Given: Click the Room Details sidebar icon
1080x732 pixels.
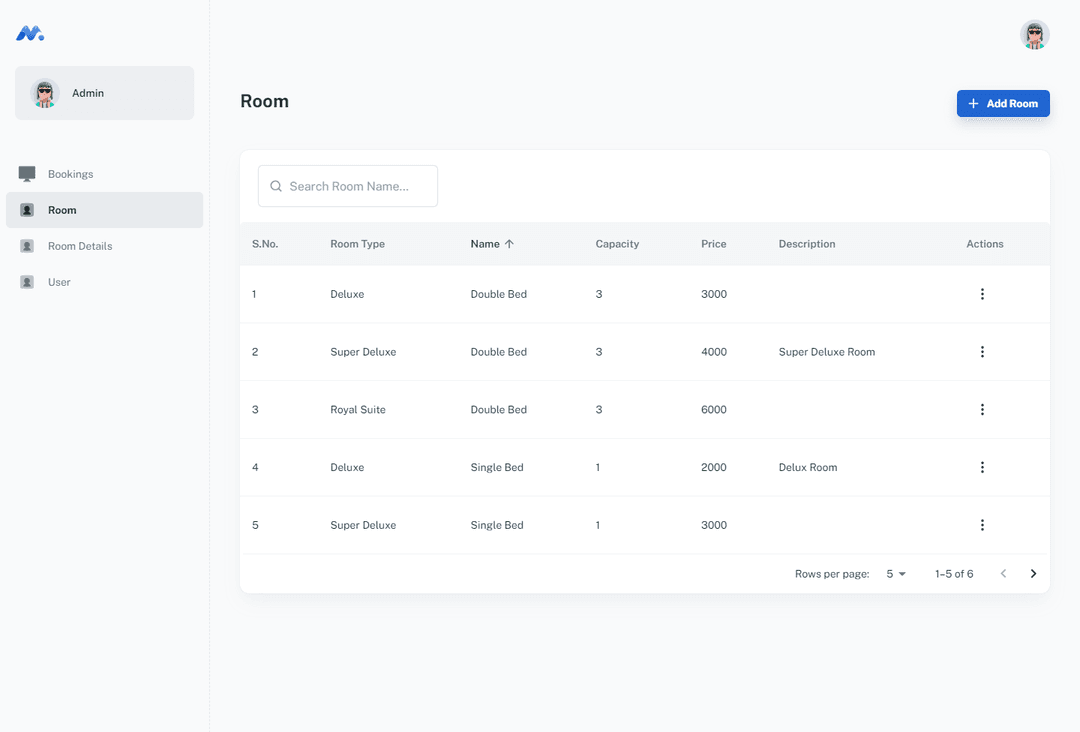Looking at the screenshot, I should click(27, 246).
